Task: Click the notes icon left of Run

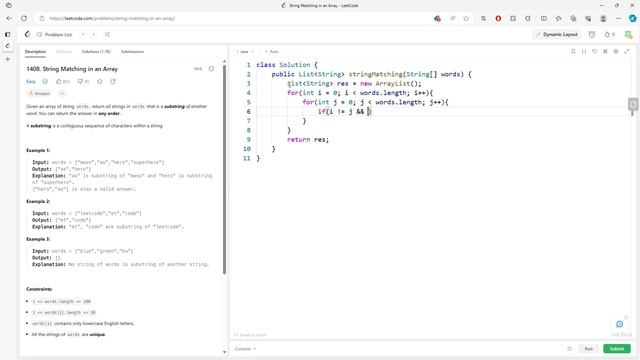Action: 569,349
